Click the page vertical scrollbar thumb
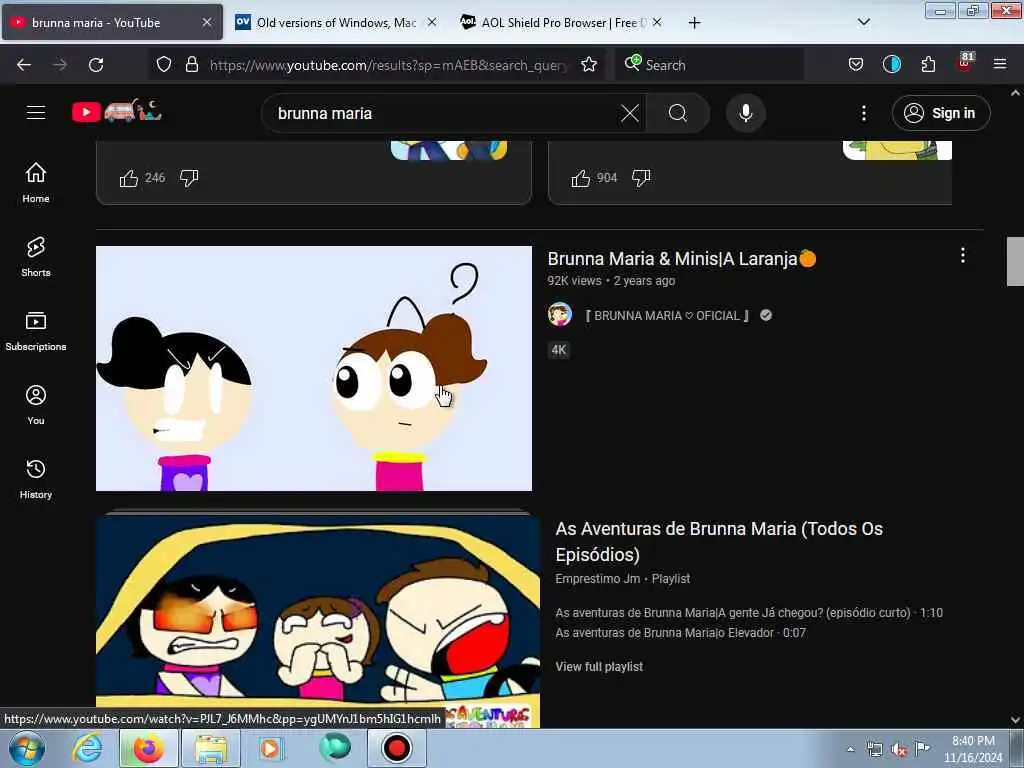Viewport: 1024px width, 768px height. 1015,261
